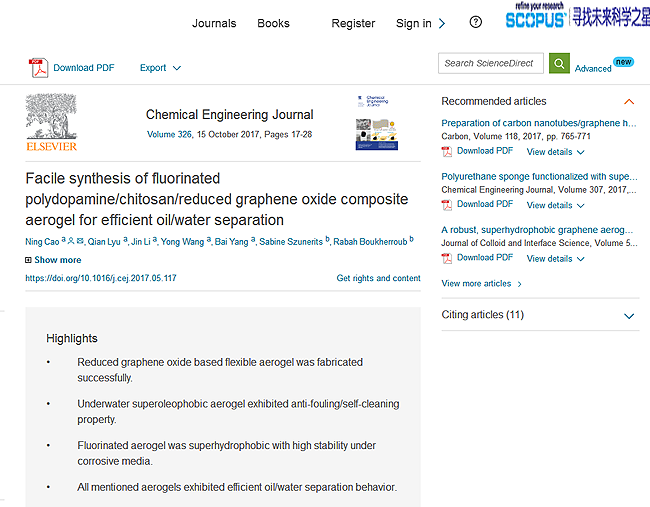Screen dimensions: 650x507
Task: Open the article DOI link
Action: (100, 278)
